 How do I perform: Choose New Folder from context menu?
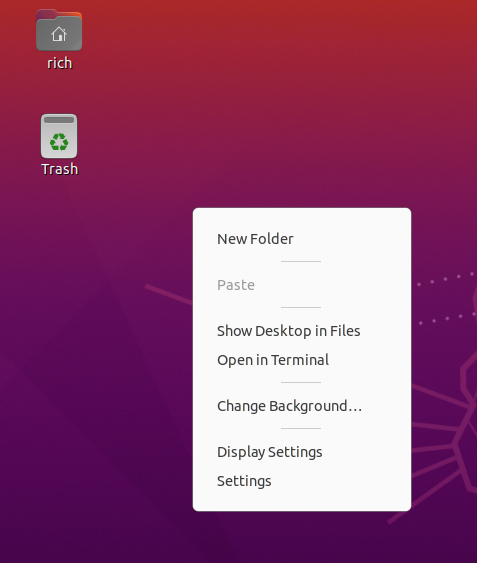[302, 239]
